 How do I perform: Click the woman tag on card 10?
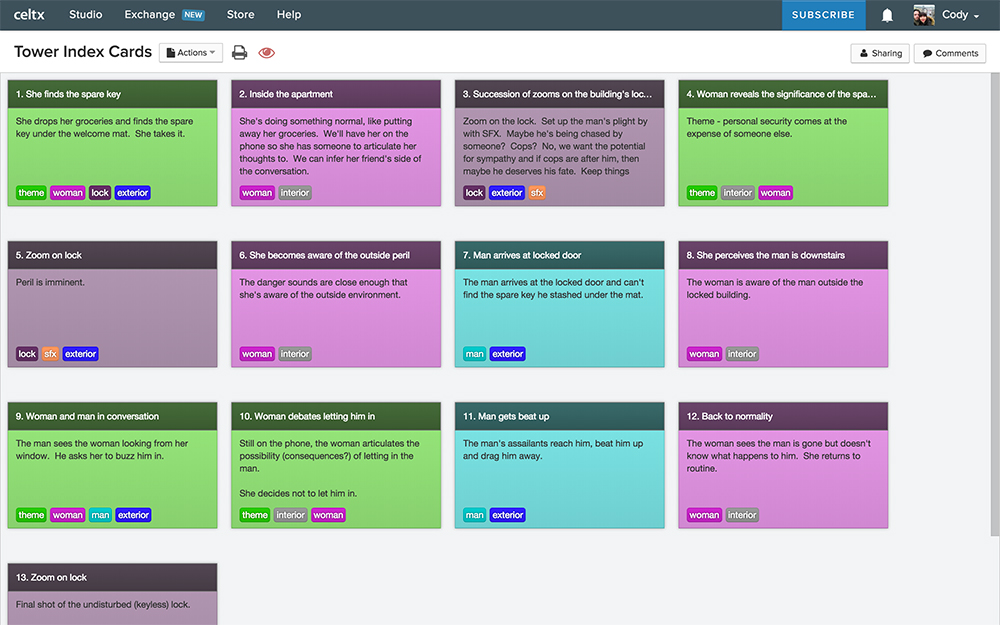point(328,515)
